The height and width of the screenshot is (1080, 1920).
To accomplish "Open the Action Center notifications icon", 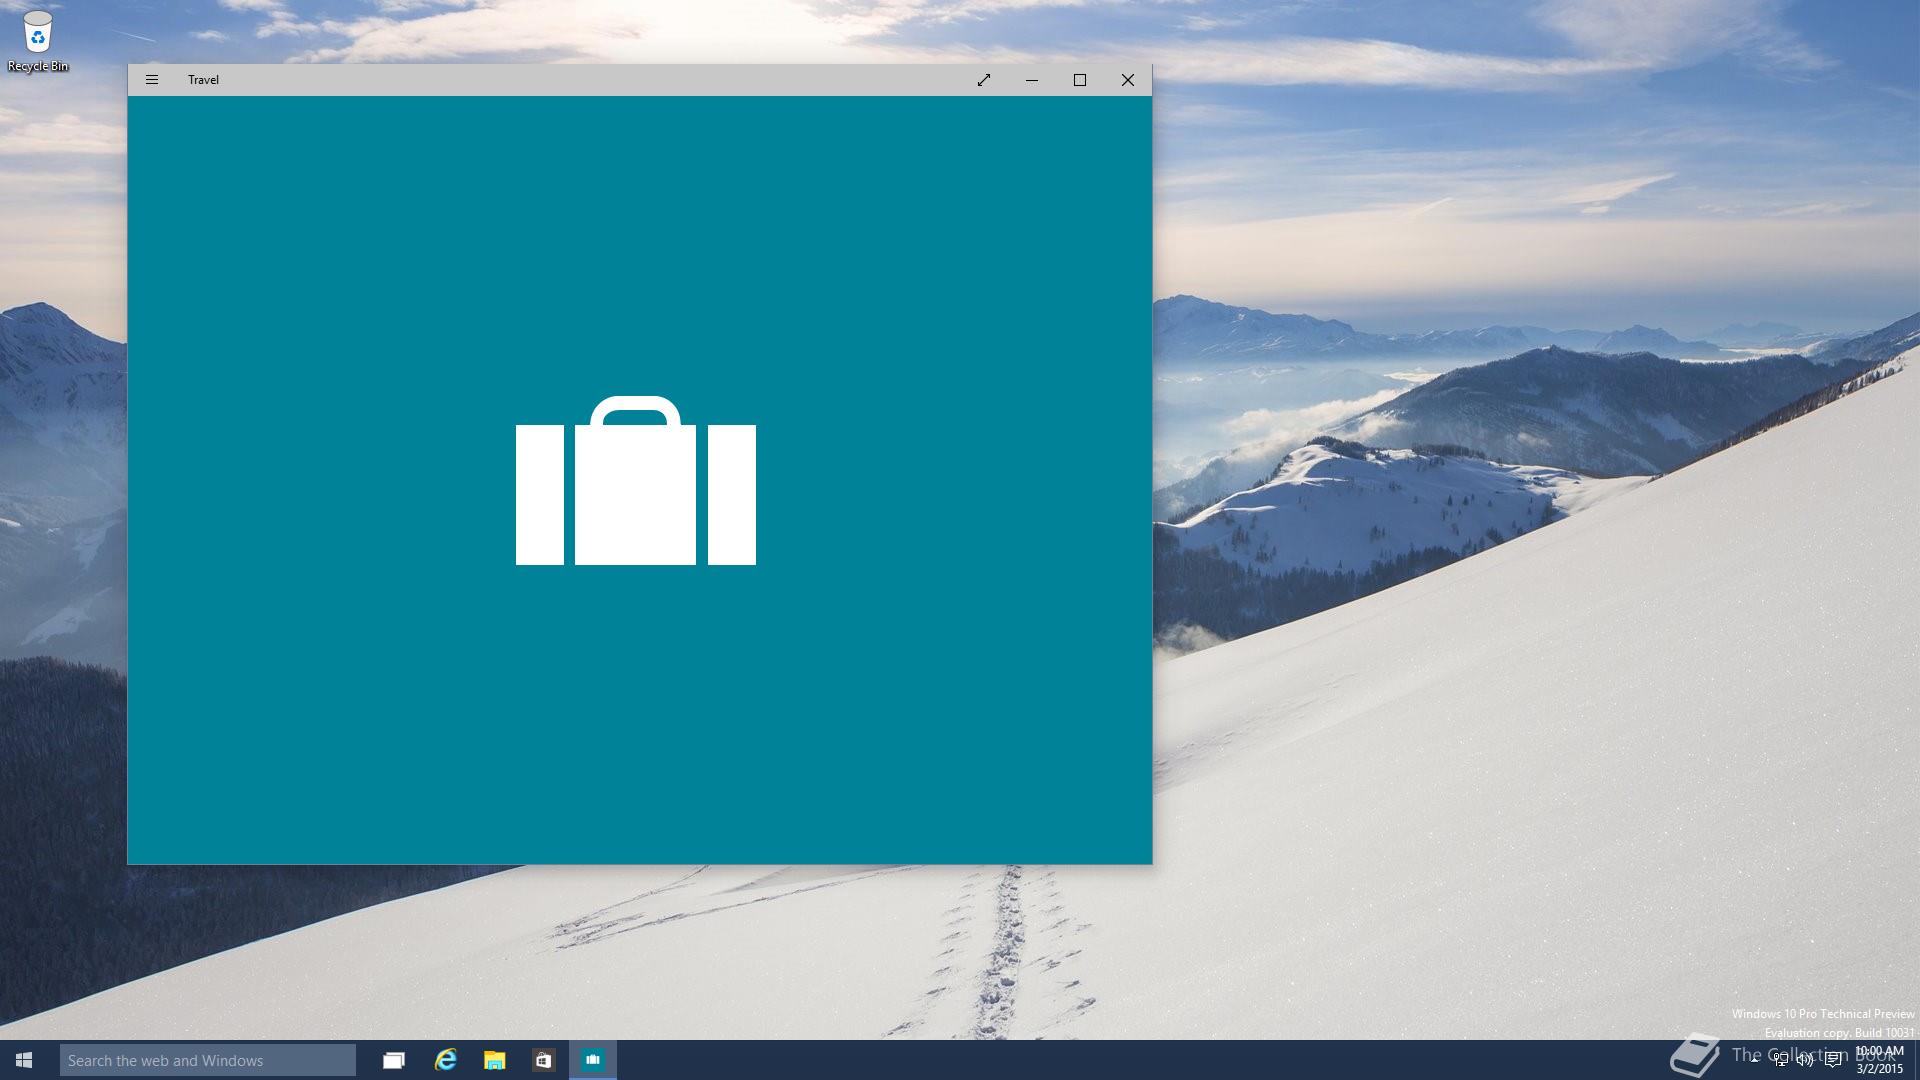I will click(x=1833, y=1060).
